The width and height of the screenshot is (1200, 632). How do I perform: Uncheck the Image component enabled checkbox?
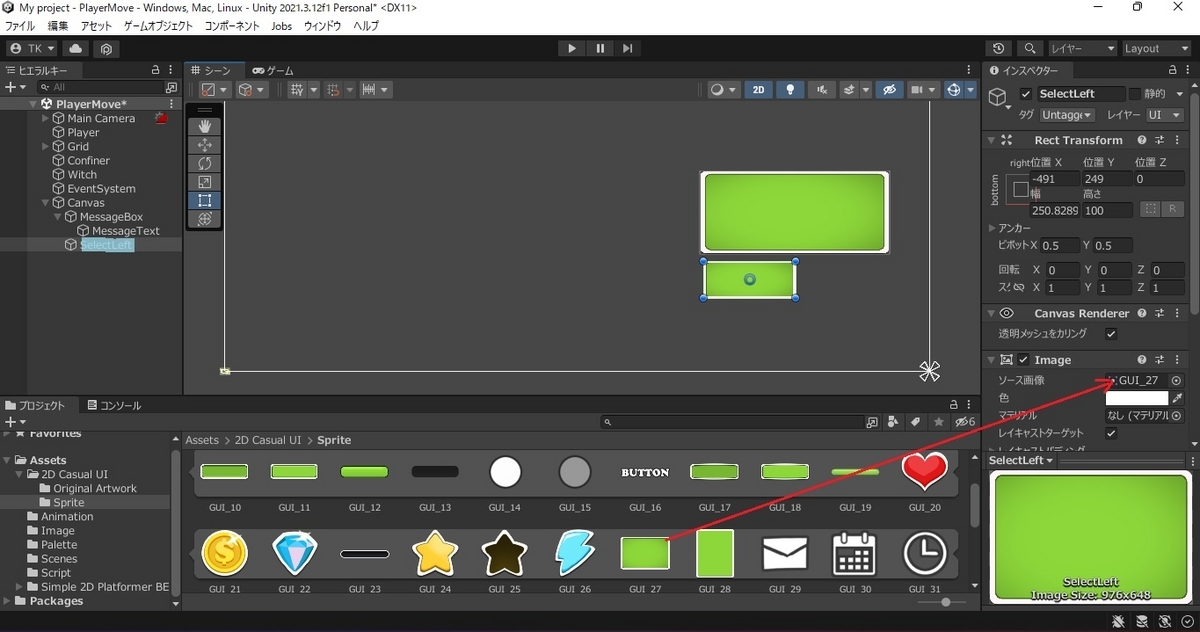(x=1023, y=360)
